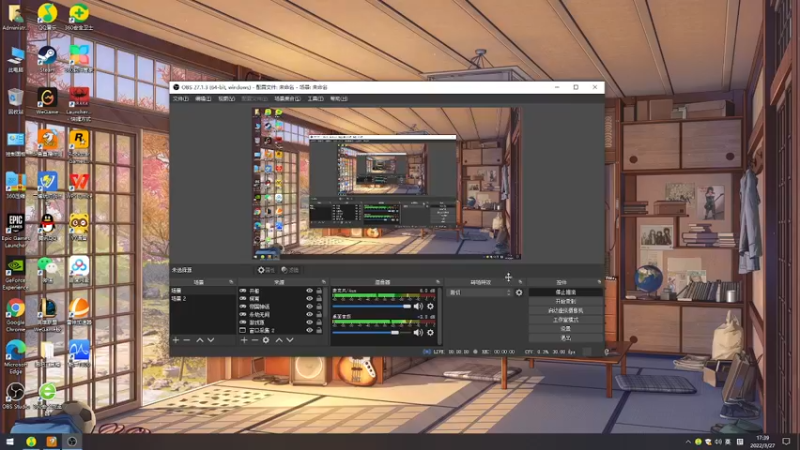
Task: Open Microsoft Edge desktop icon
Action: tap(15, 357)
